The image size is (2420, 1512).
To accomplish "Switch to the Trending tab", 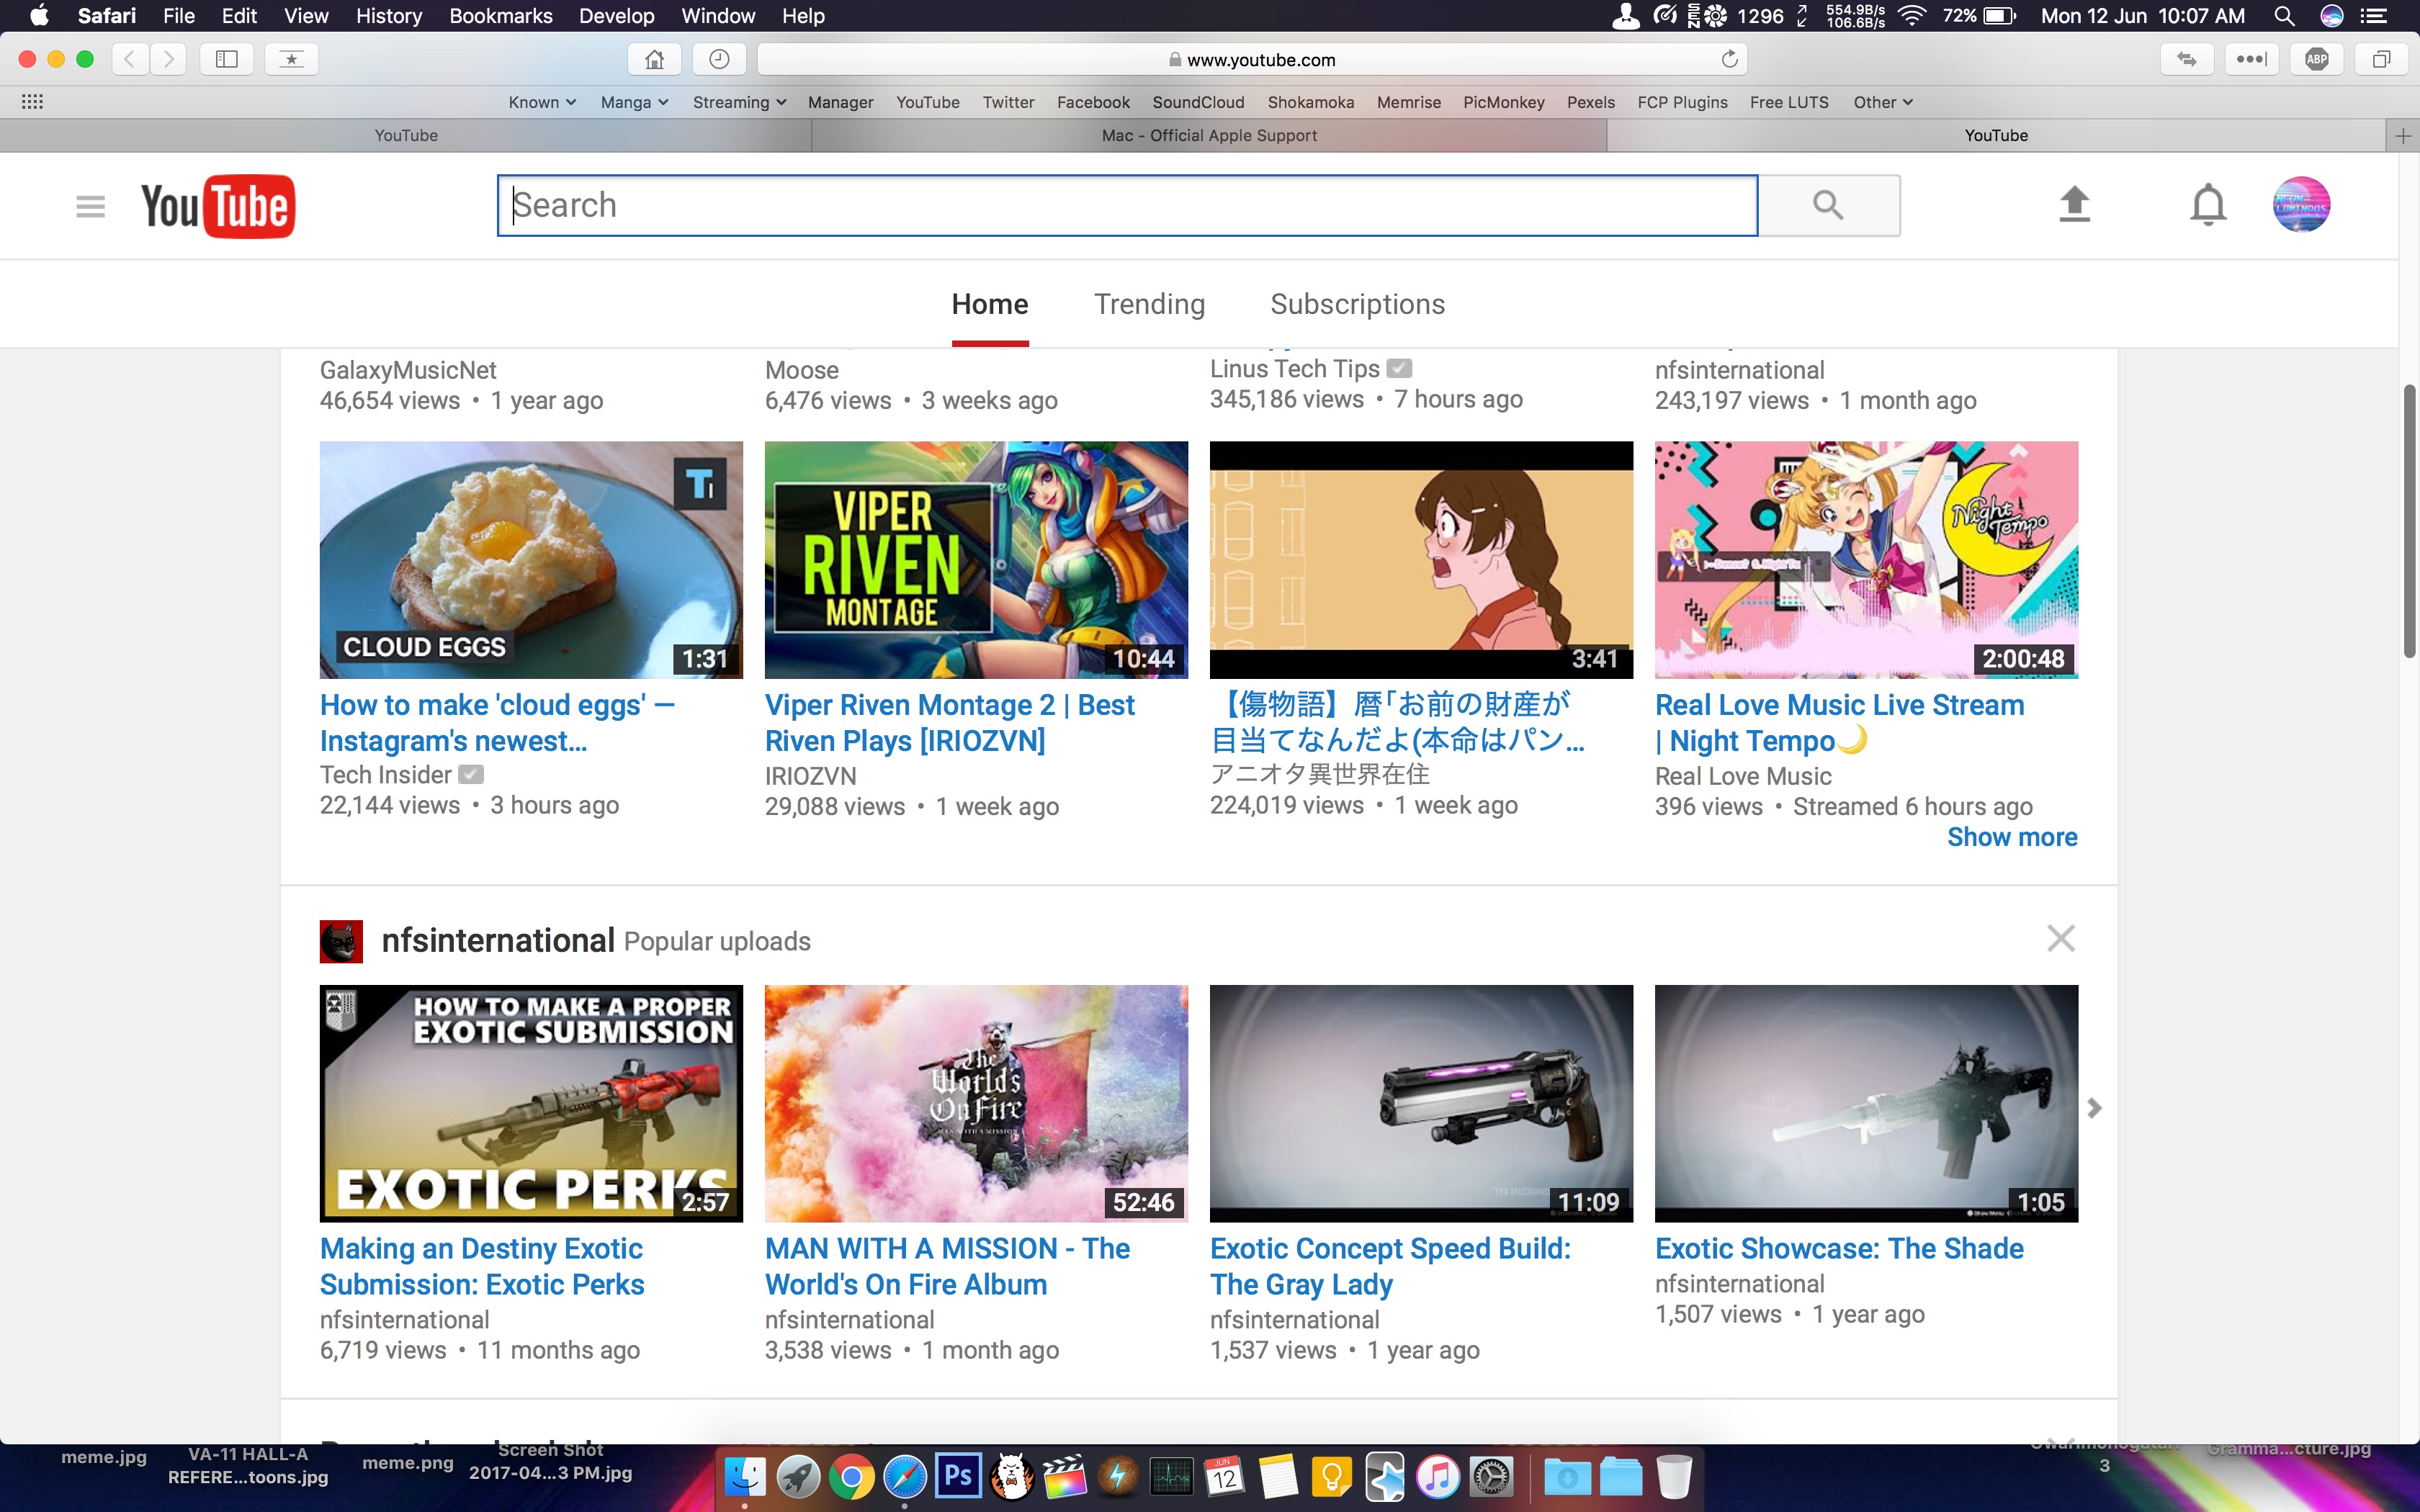I will 1149,304.
